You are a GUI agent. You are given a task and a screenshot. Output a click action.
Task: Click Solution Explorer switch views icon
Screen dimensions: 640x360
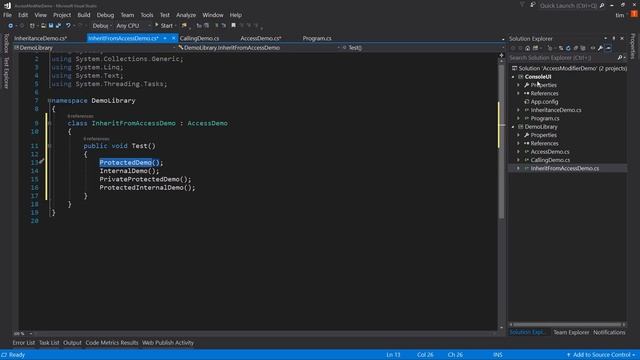coord(535,48)
